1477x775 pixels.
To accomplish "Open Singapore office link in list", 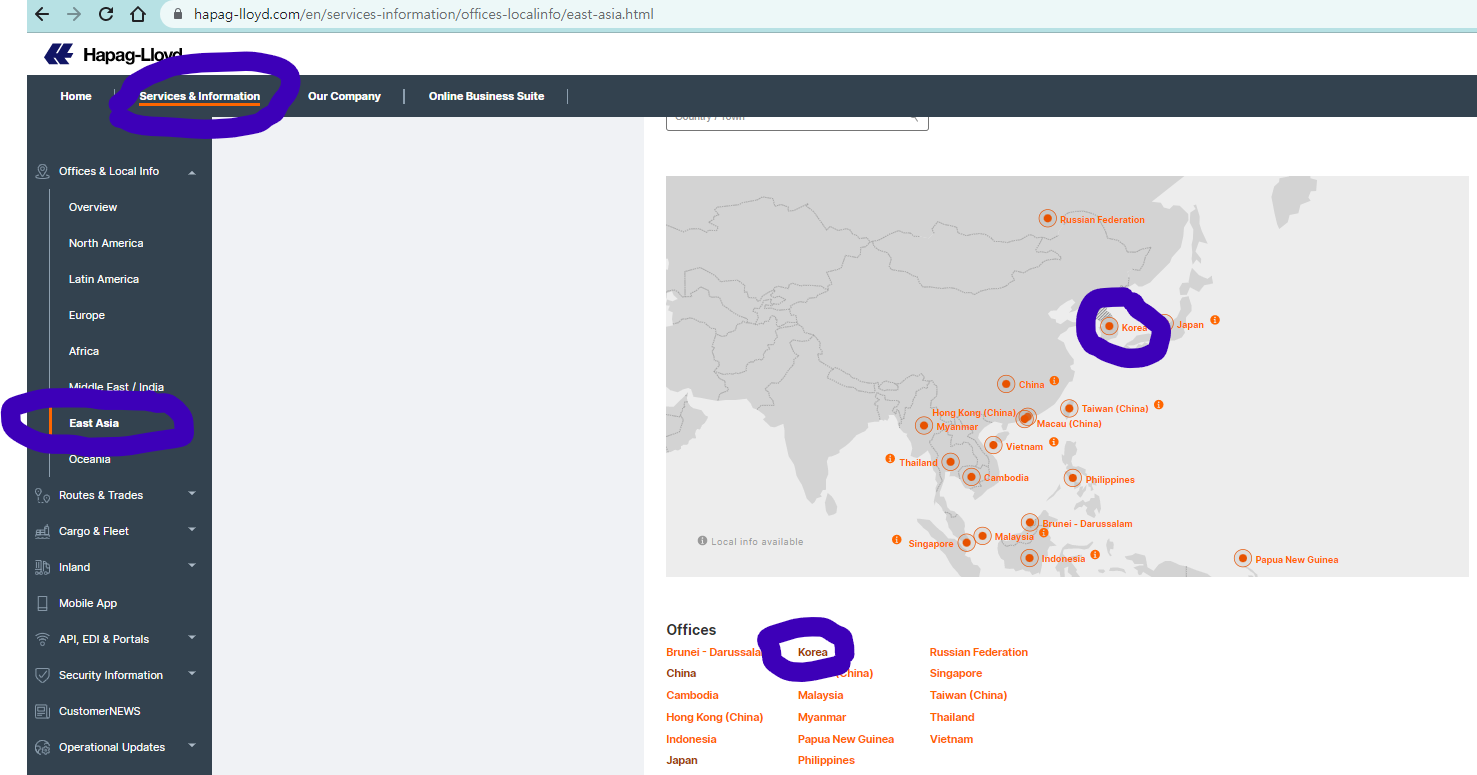I will tap(956, 673).
